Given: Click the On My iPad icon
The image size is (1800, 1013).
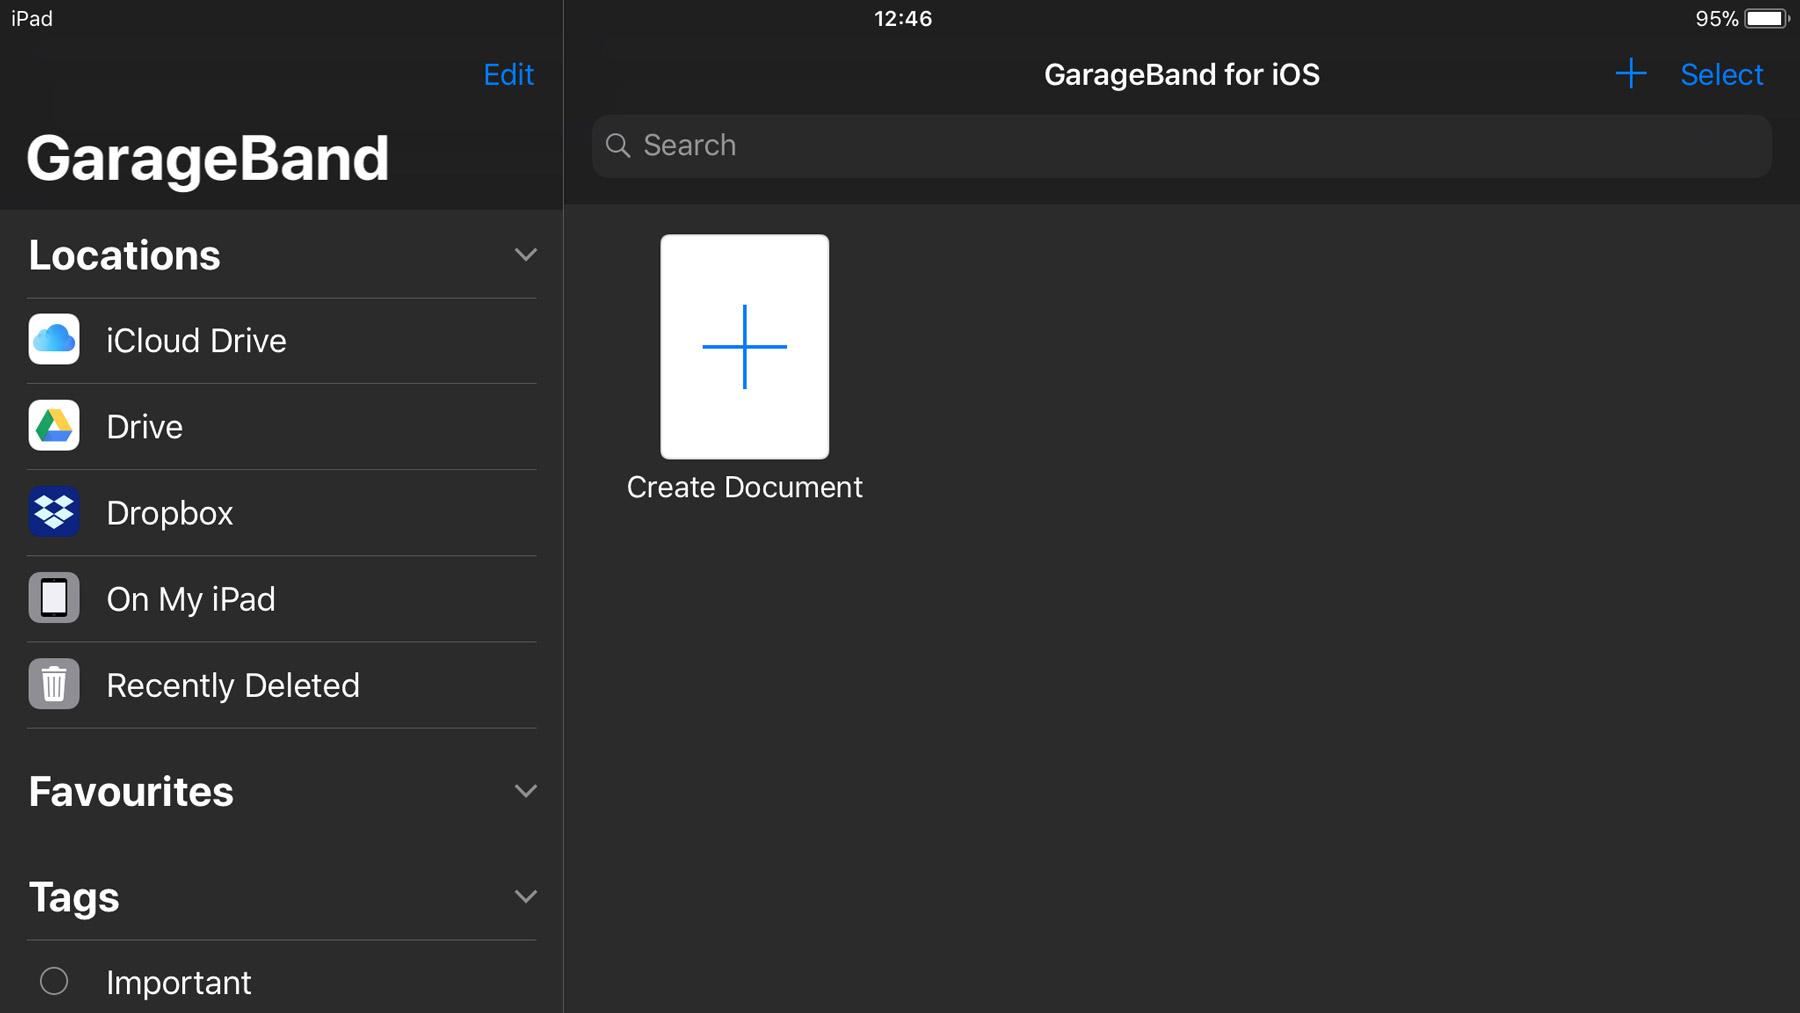Looking at the screenshot, I should (54, 598).
